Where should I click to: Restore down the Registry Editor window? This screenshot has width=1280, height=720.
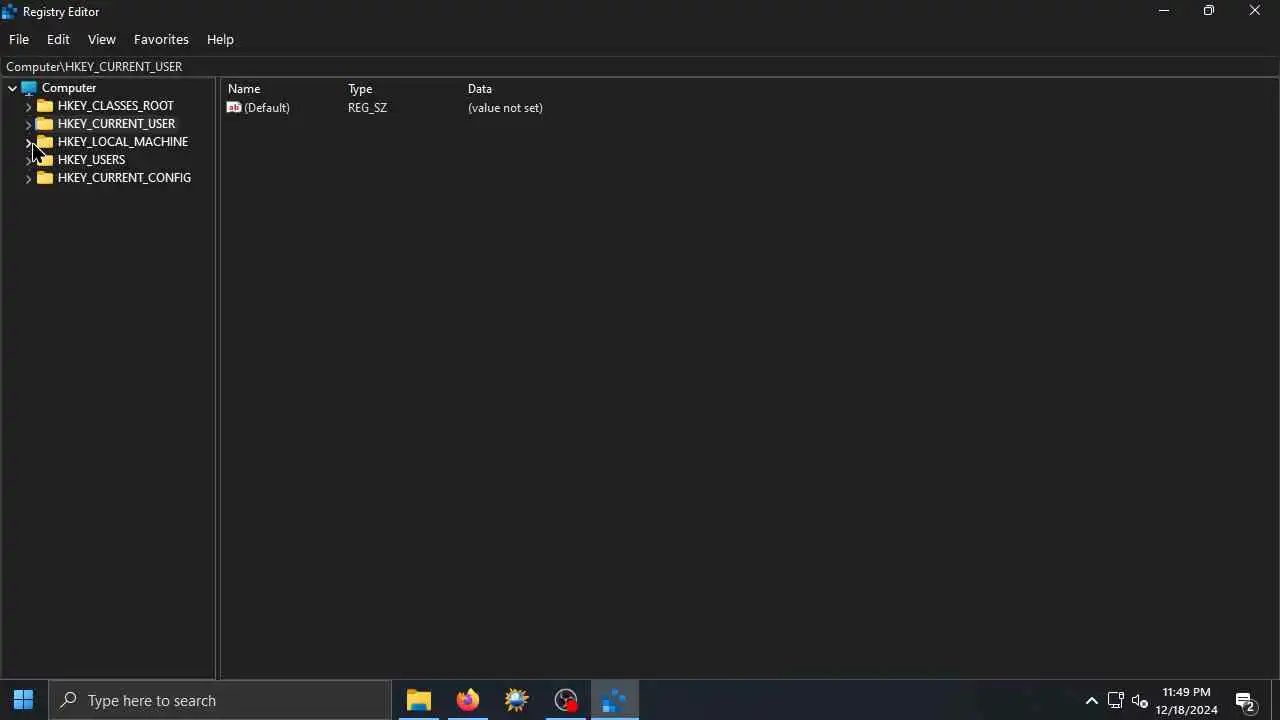point(1209,11)
